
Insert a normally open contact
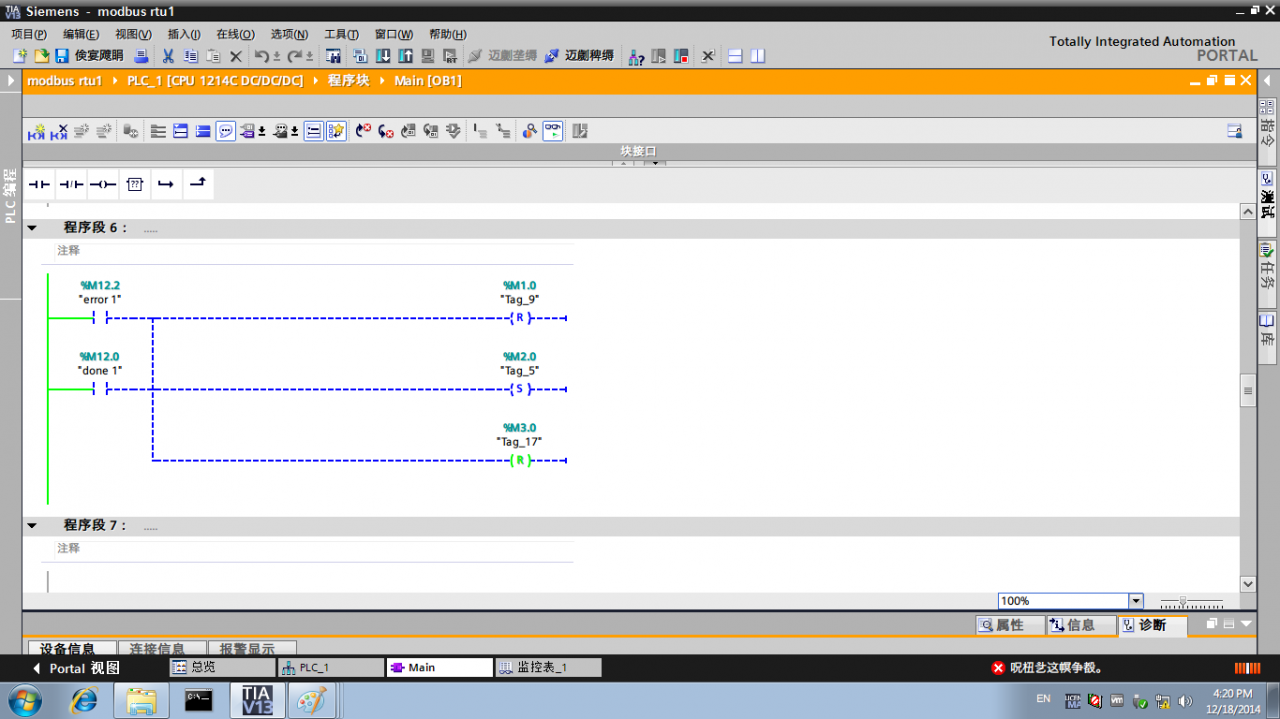(x=39, y=184)
